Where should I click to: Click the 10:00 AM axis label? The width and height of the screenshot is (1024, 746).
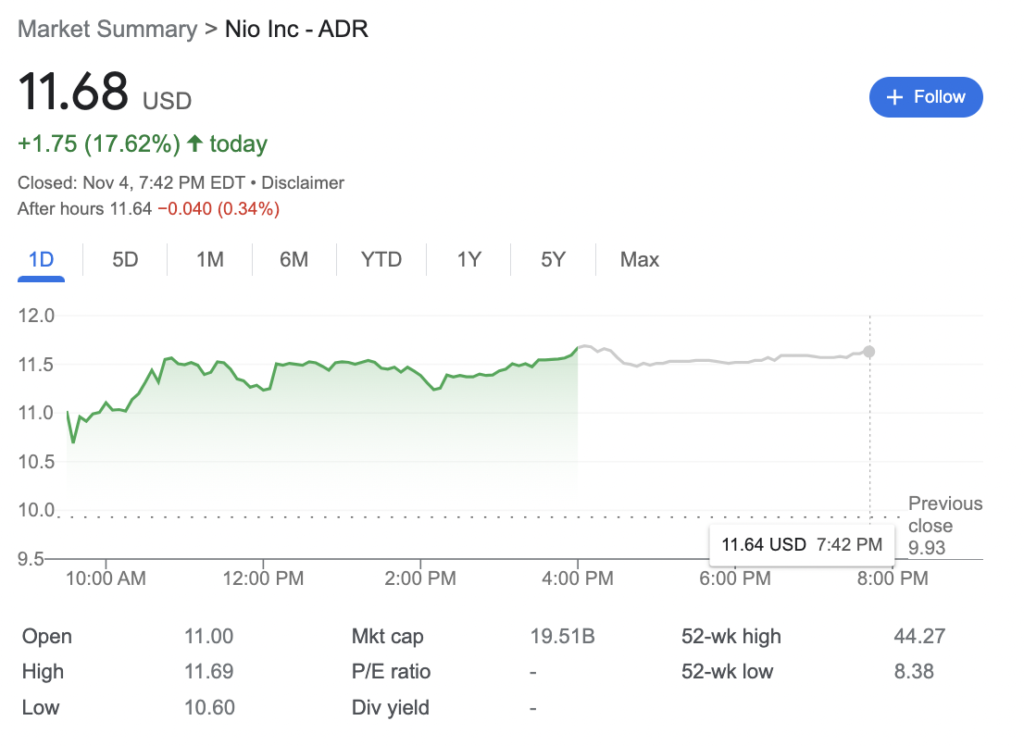[106, 579]
